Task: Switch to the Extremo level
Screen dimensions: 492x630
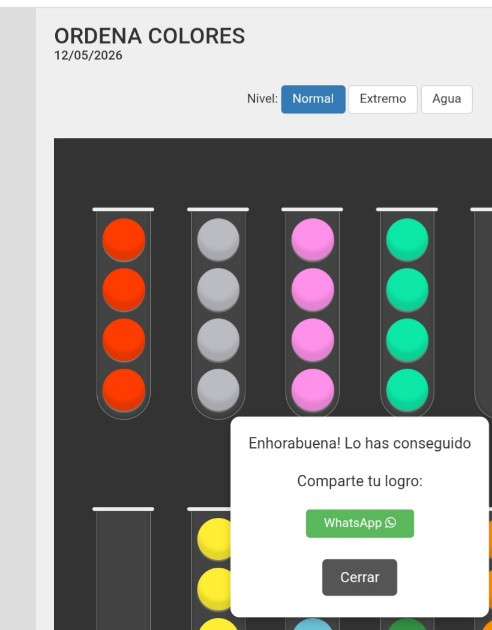Action: click(383, 99)
